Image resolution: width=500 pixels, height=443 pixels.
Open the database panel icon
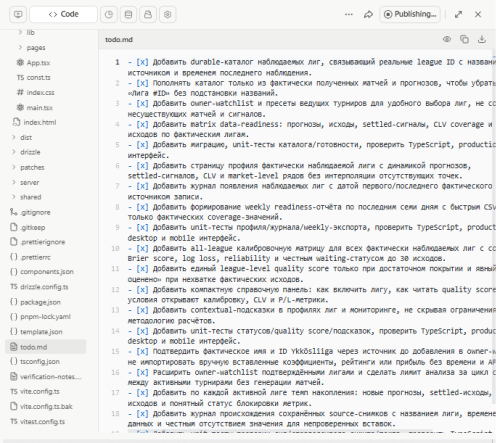(x=128, y=15)
